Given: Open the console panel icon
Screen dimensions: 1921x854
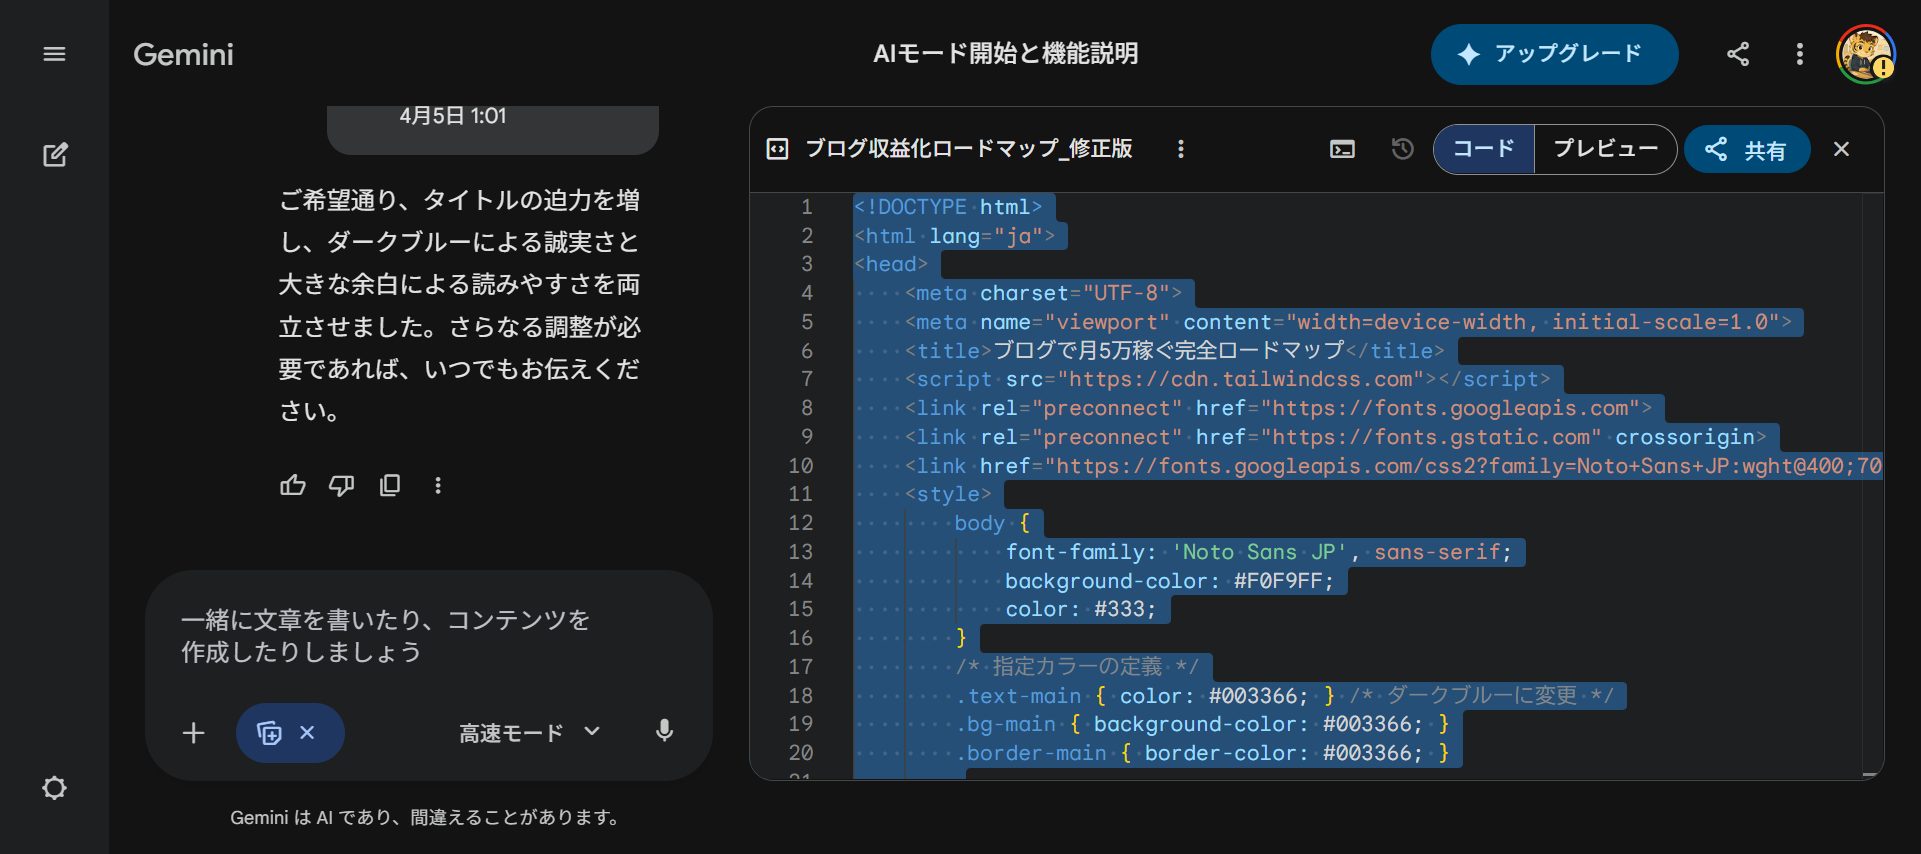Looking at the screenshot, I should coord(1343,149).
